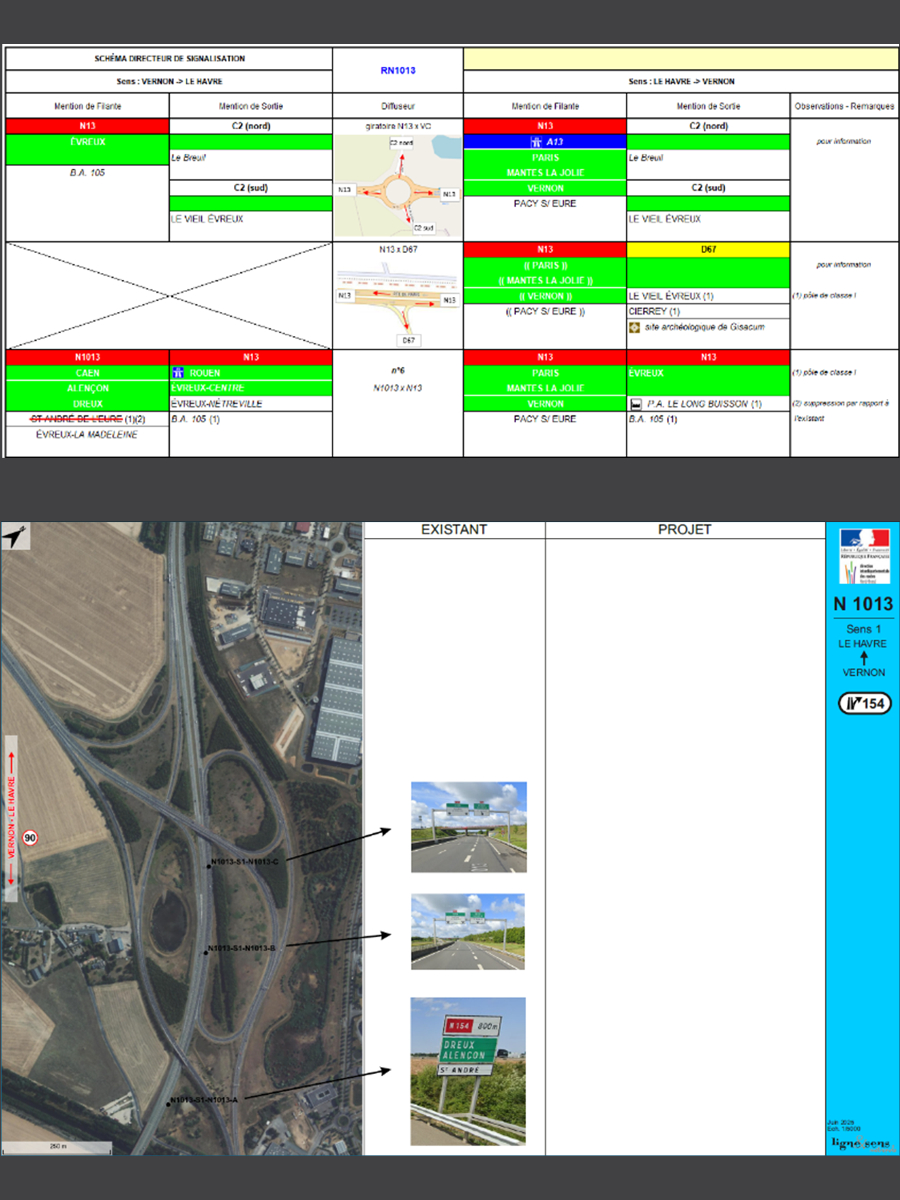Select the PROJET column header

684,529
